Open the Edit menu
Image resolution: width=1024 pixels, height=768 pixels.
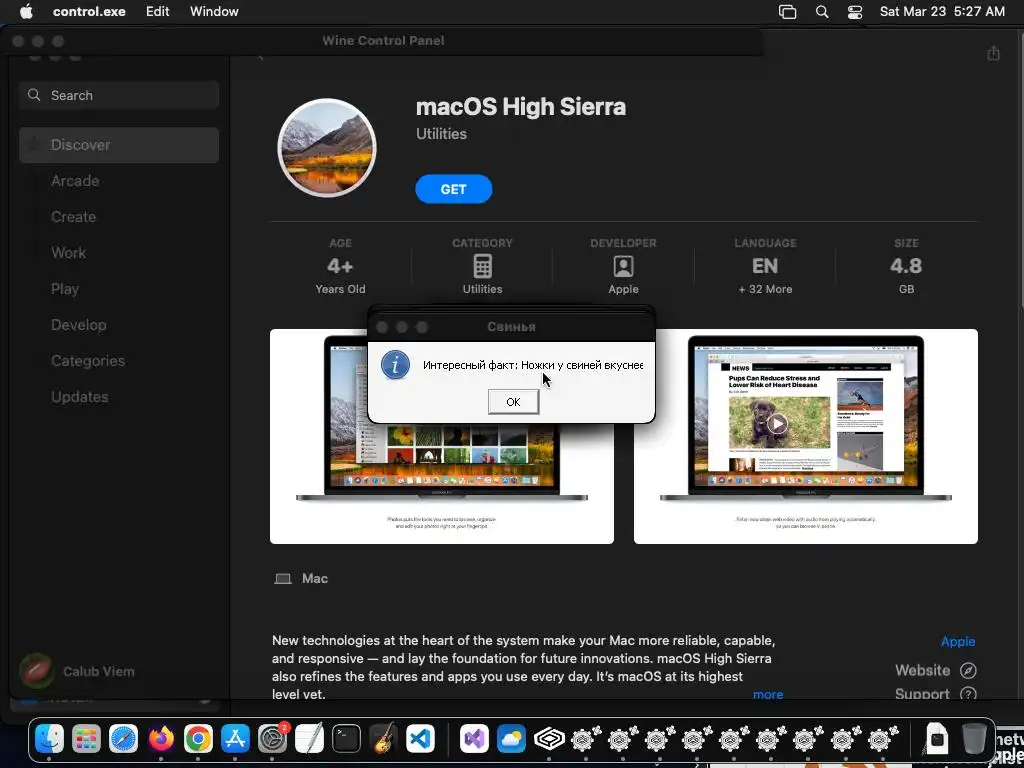pos(157,11)
